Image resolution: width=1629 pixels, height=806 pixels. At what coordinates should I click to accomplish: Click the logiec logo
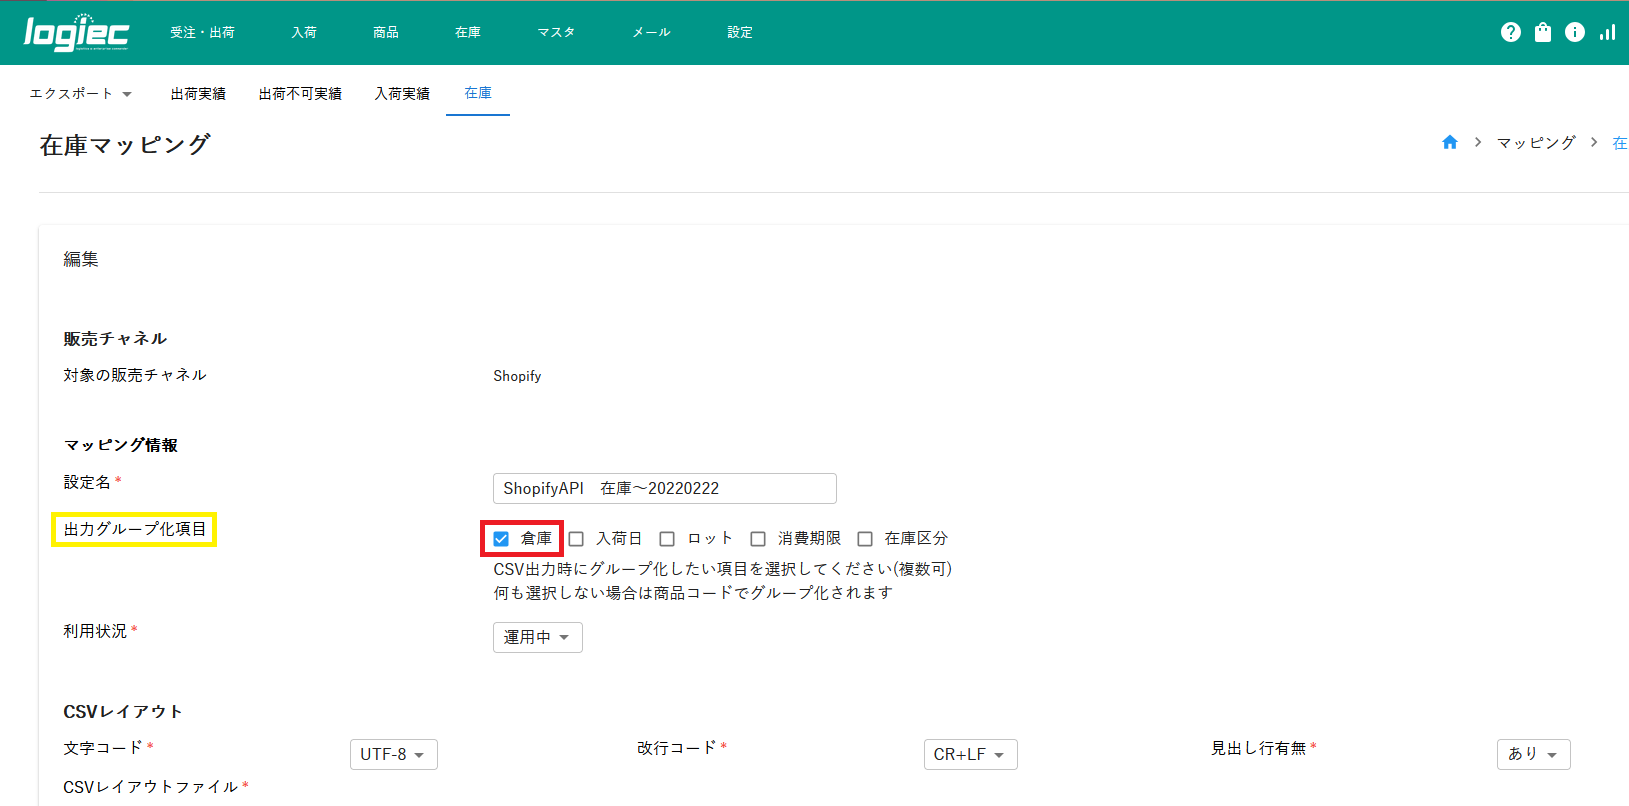click(x=76, y=32)
